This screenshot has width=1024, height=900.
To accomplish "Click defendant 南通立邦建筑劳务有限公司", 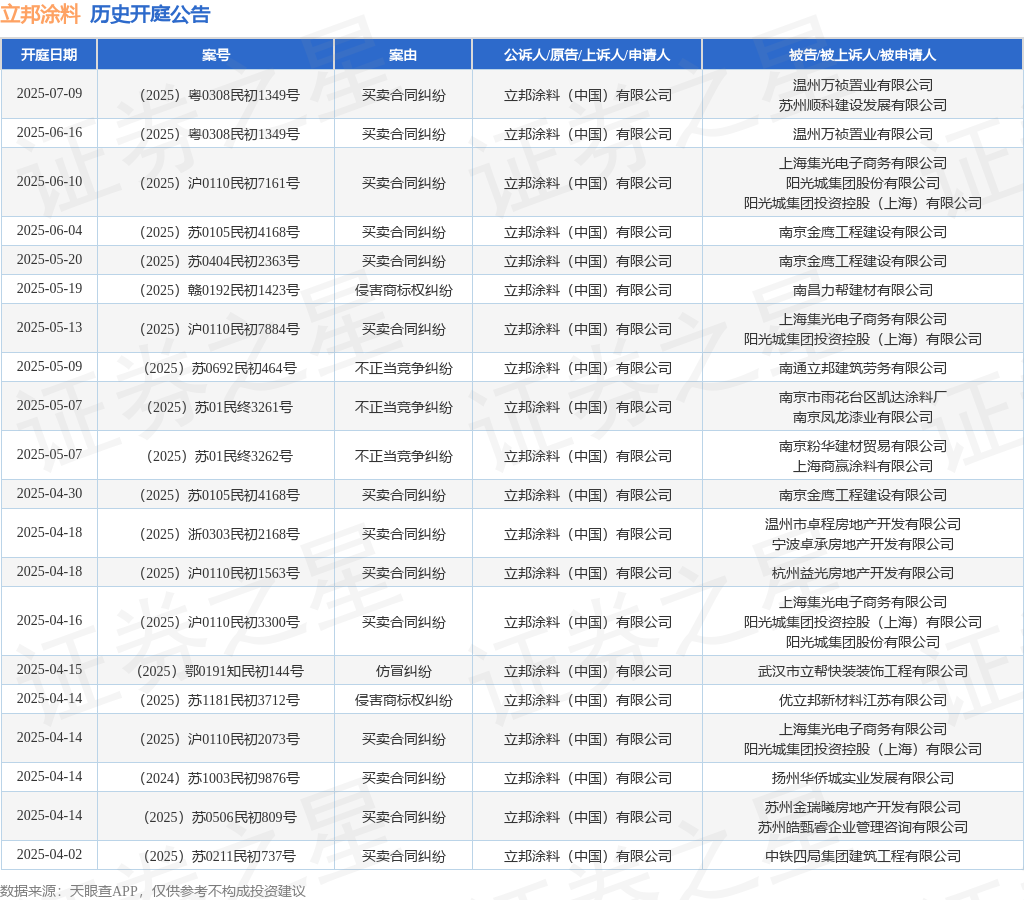I will point(863,368).
